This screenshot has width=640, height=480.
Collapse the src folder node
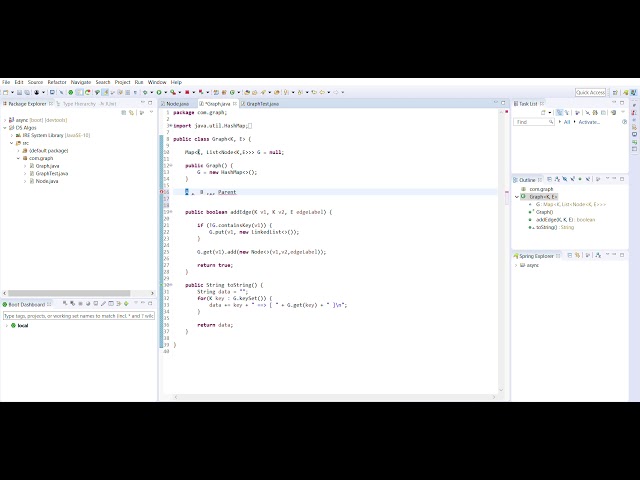pos(12,143)
